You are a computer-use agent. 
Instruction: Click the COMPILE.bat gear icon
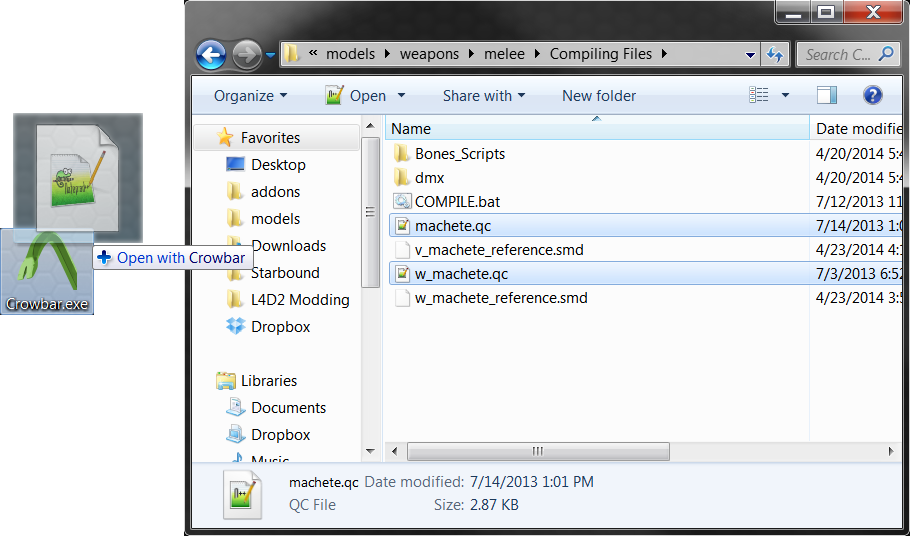coord(402,202)
